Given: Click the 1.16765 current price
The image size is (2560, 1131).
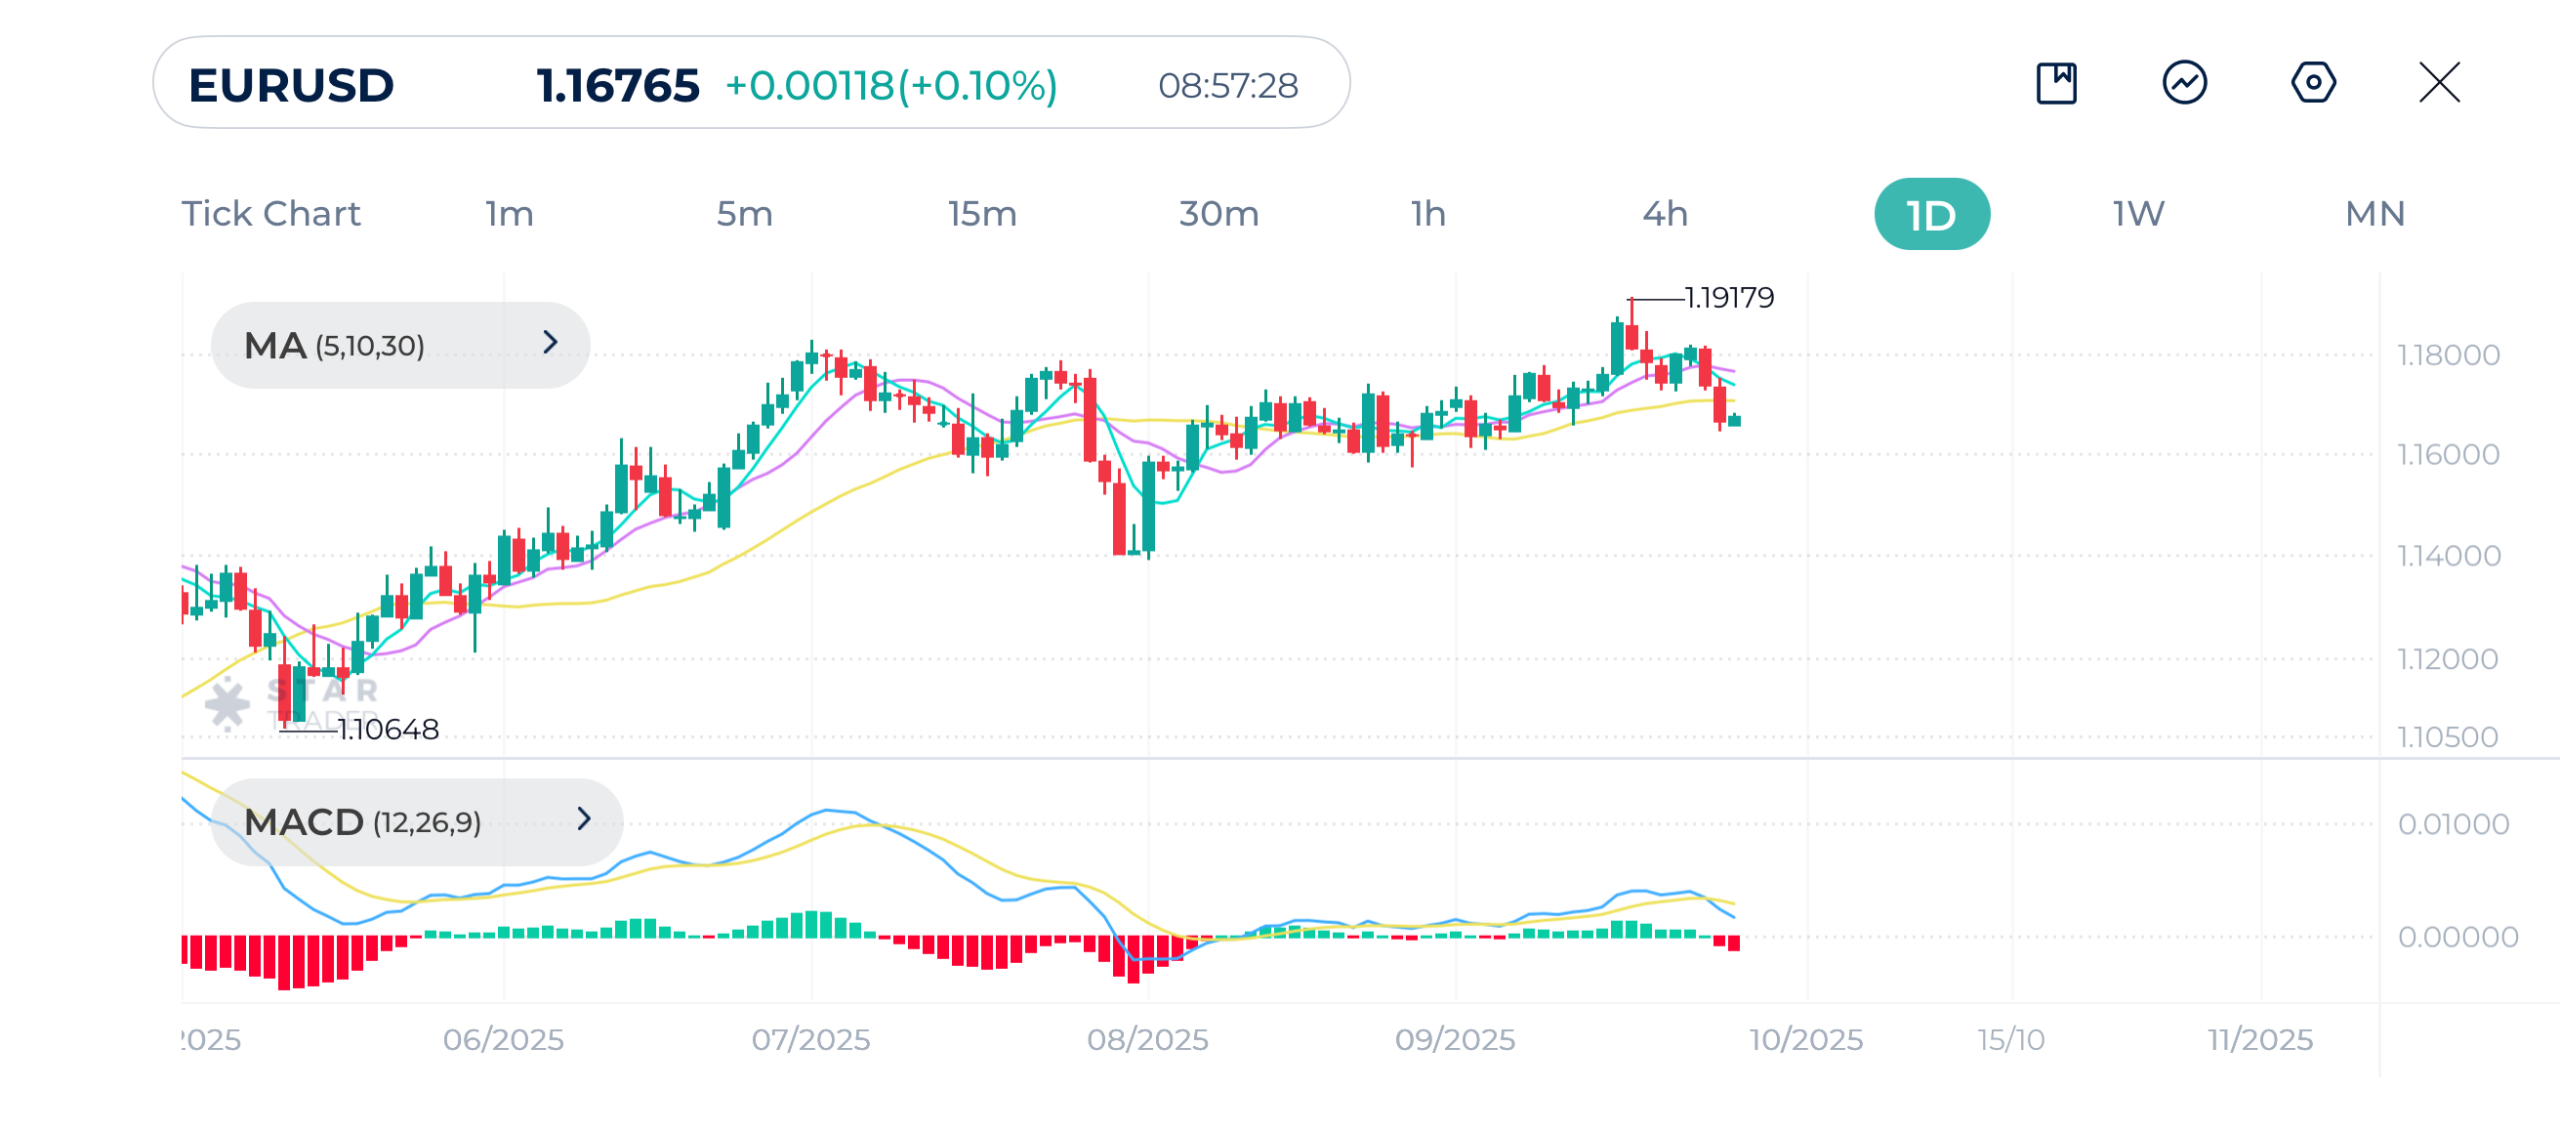Looking at the screenshot, I should [617, 85].
